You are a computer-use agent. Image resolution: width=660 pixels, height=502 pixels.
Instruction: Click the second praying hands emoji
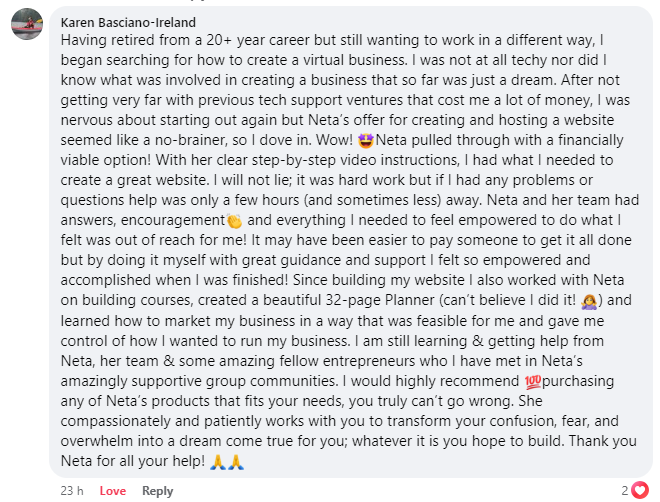(235, 461)
